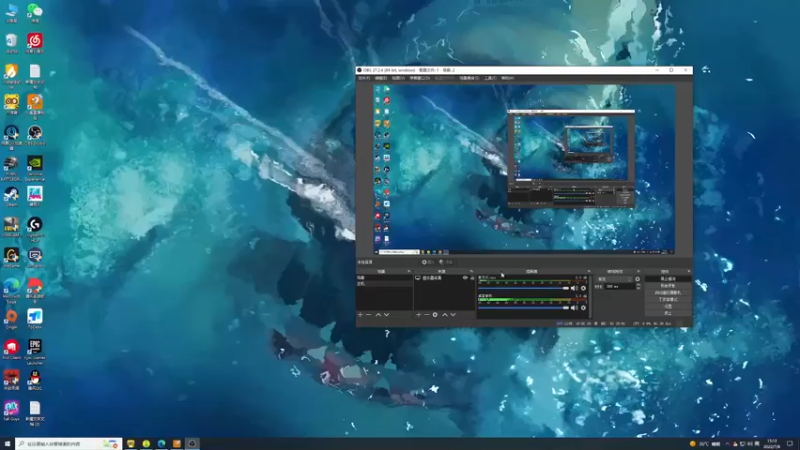The image size is (800, 450).
Task: Click Audio Mixer dock header float icon
Action: click(x=589, y=271)
